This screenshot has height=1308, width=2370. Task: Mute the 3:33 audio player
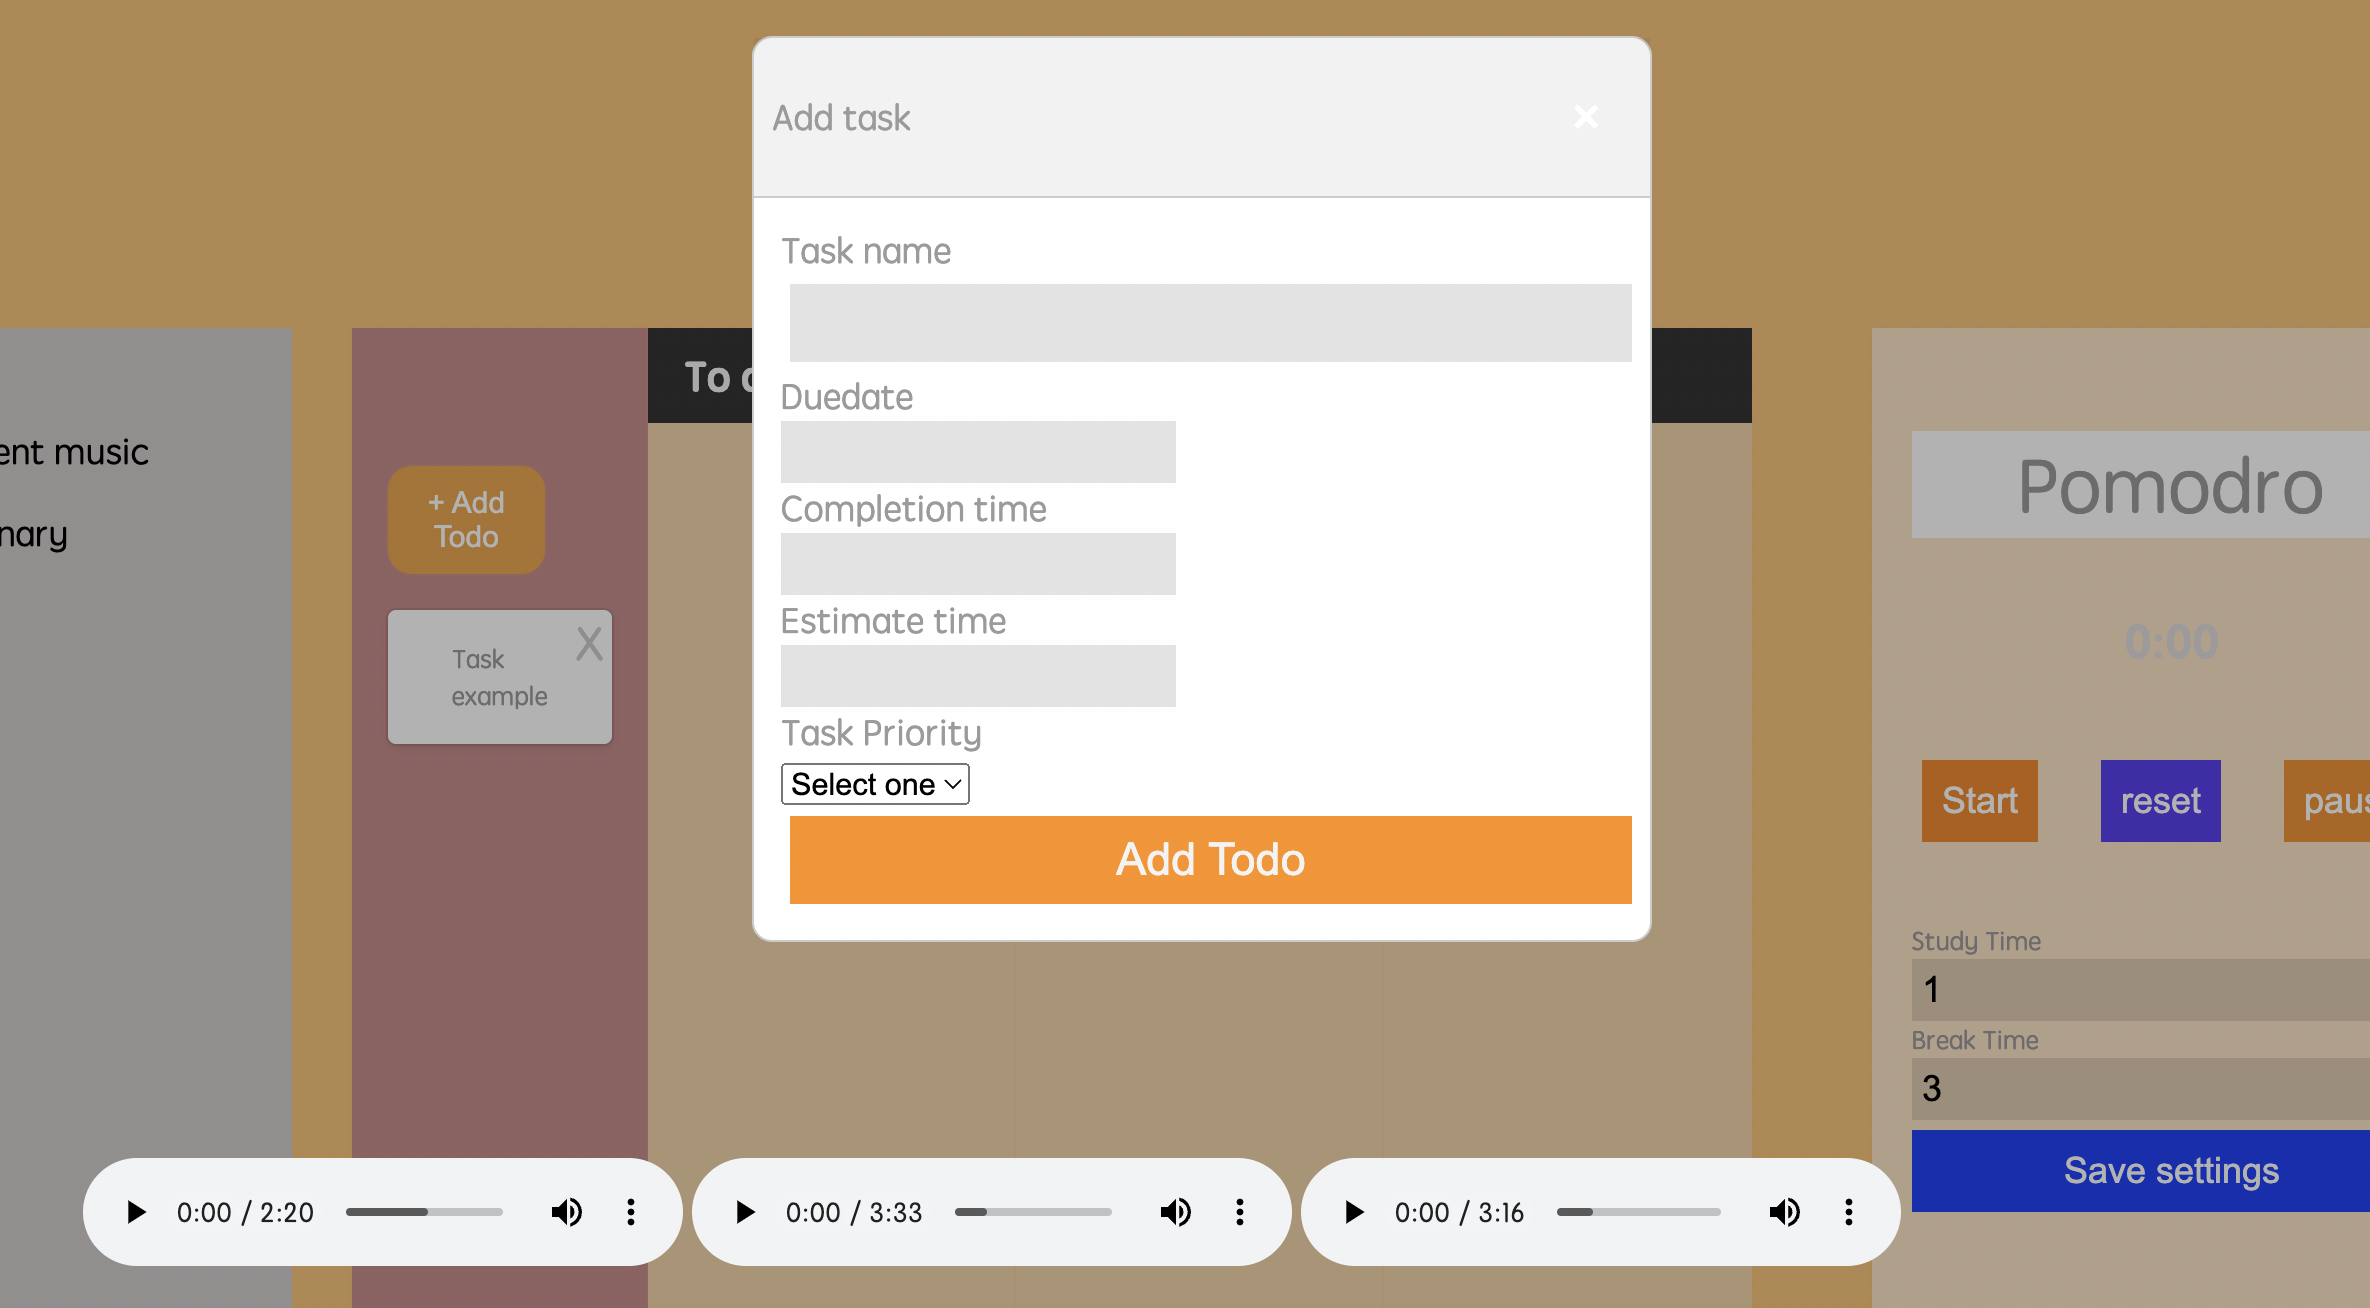coord(1176,1212)
